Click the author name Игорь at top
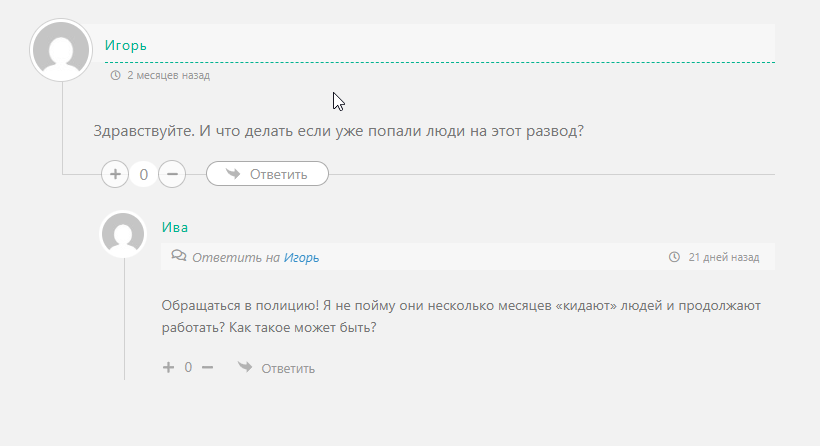 126,45
